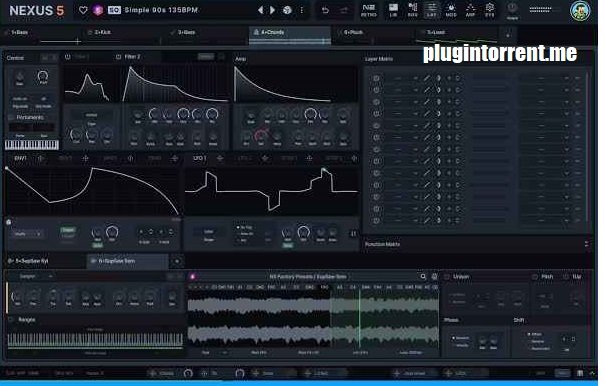
Task: Go to the previous preset arrow
Action: [261, 10]
